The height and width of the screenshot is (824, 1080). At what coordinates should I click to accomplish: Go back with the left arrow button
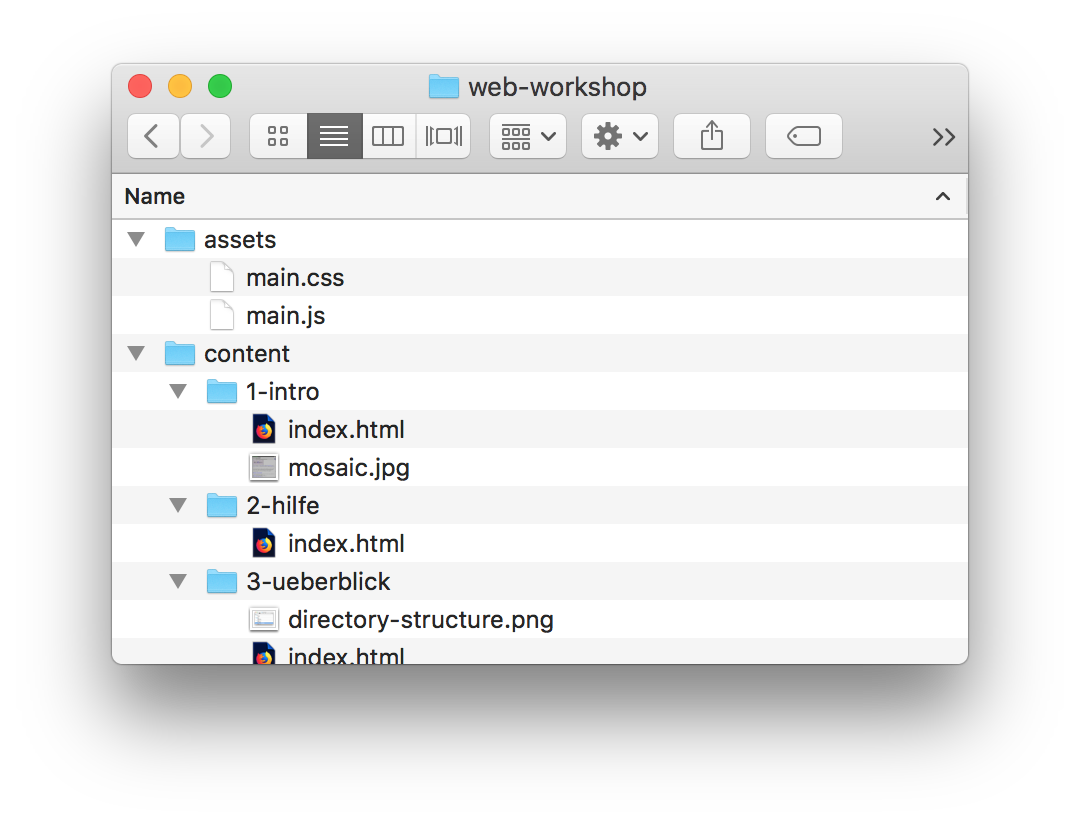click(153, 136)
